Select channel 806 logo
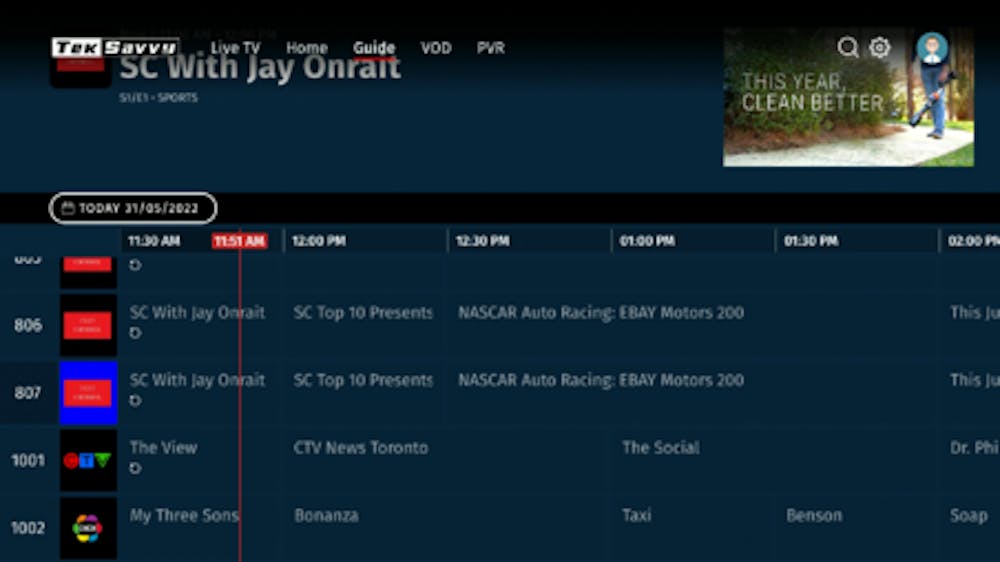 tap(88, 325)
